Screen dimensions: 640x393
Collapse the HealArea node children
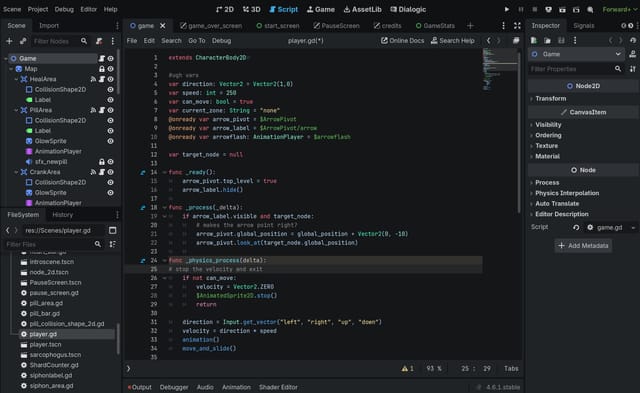pos(16,79)
